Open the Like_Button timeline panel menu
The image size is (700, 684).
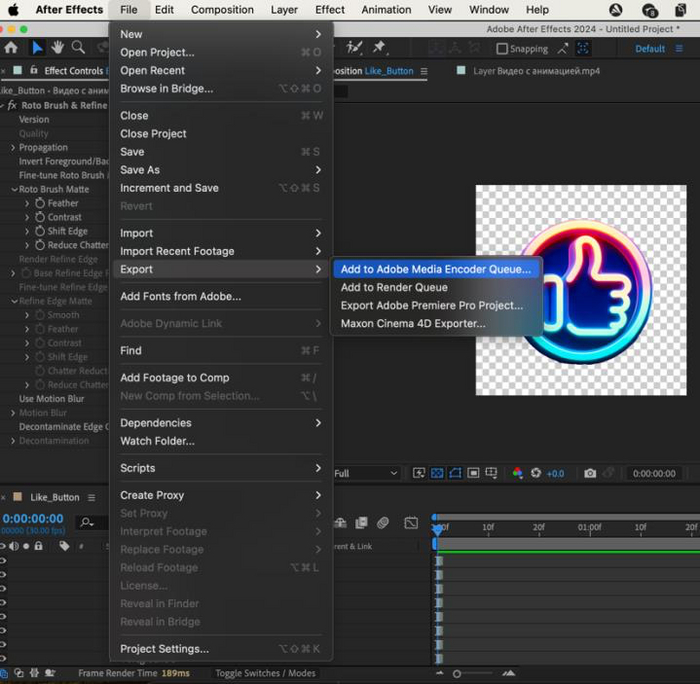[x=92, y=497]
